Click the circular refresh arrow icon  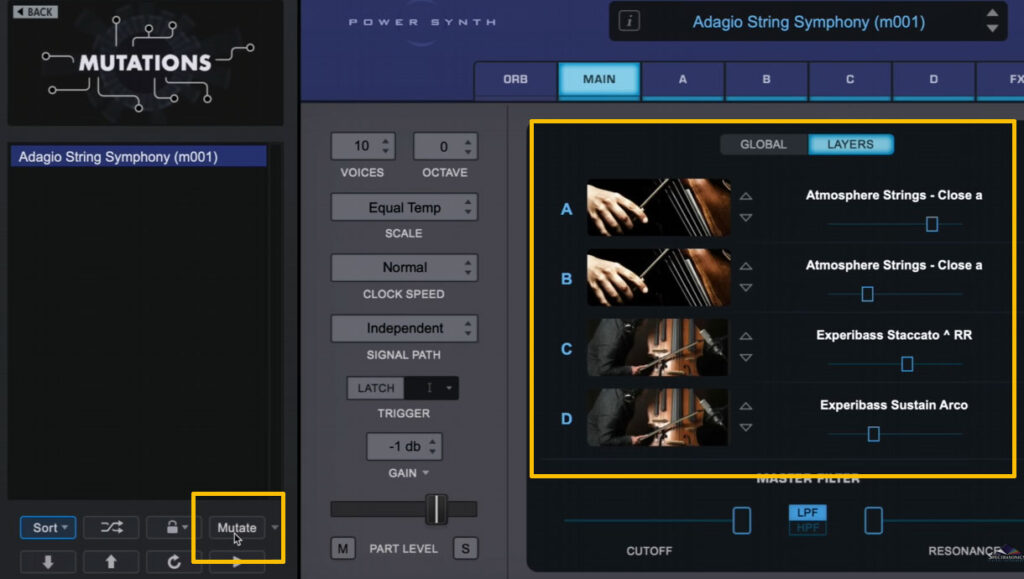pos(173,562)
